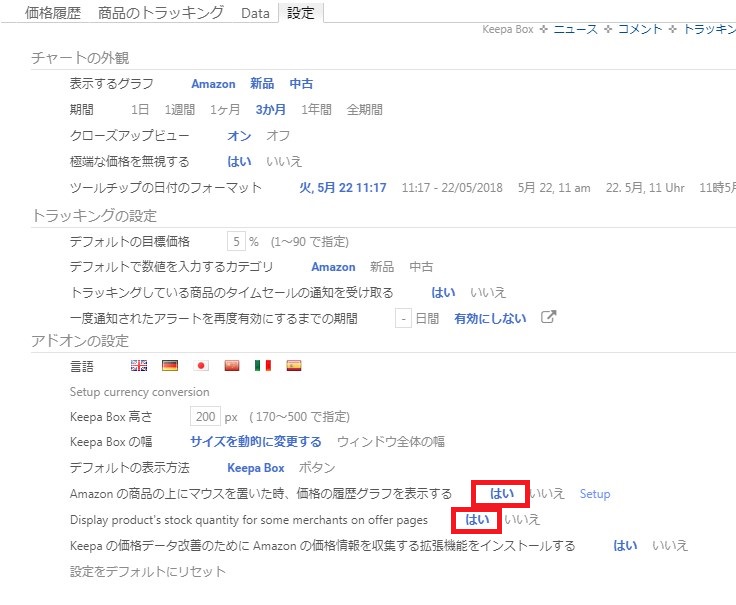
Task: Choose はい for hover price history graph
Action: point(502,494)
